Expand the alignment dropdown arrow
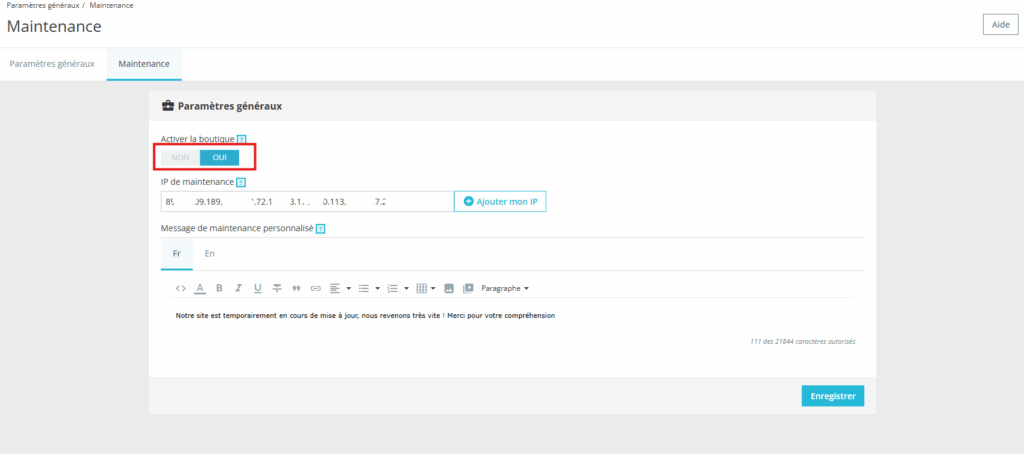The image size is (1024, 454). pos(349,288)
